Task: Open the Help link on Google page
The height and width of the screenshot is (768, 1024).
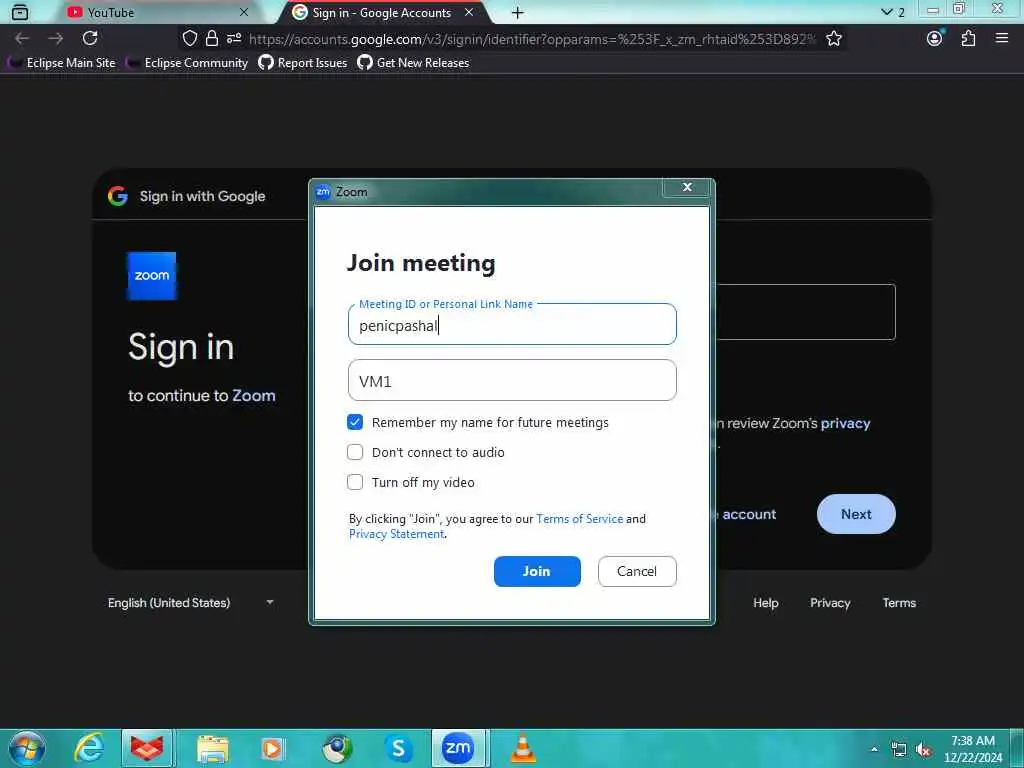Action: (x=765, y=603)
